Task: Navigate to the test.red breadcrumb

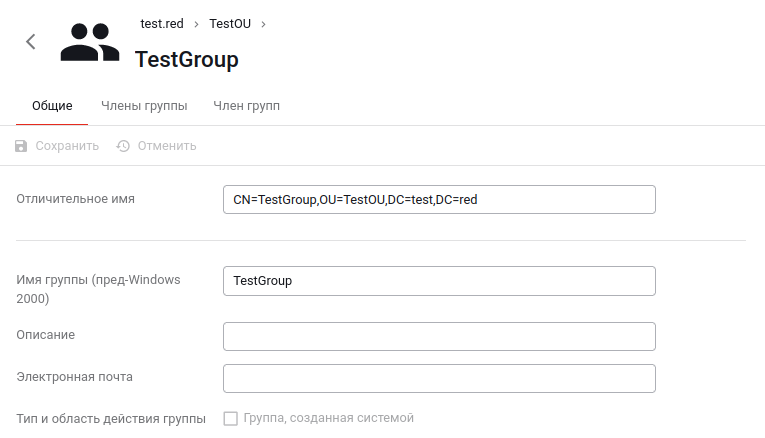Action: 162,23
